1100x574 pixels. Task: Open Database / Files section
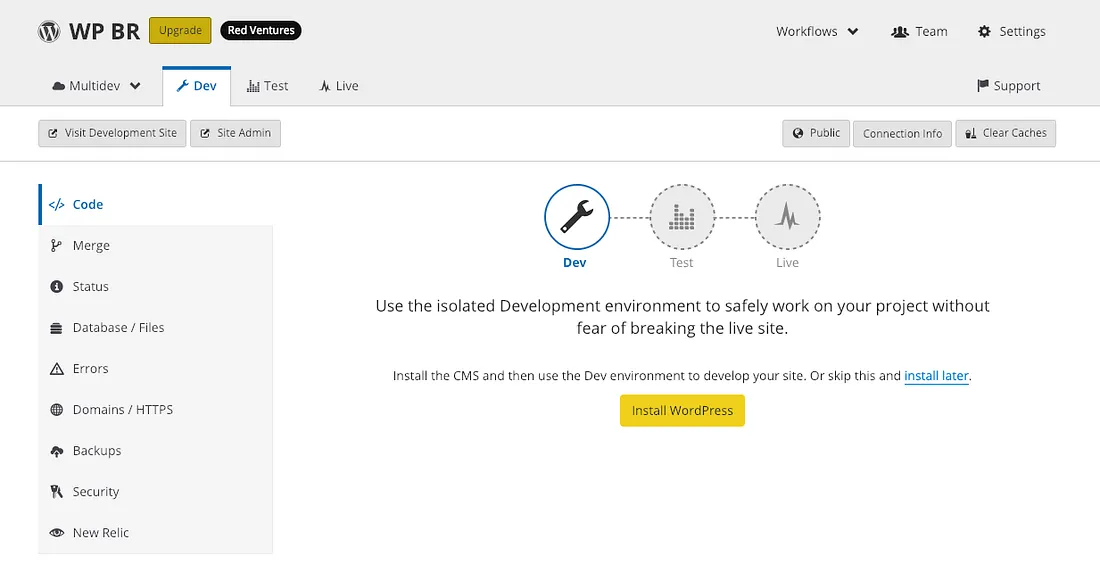click(118, 328)
